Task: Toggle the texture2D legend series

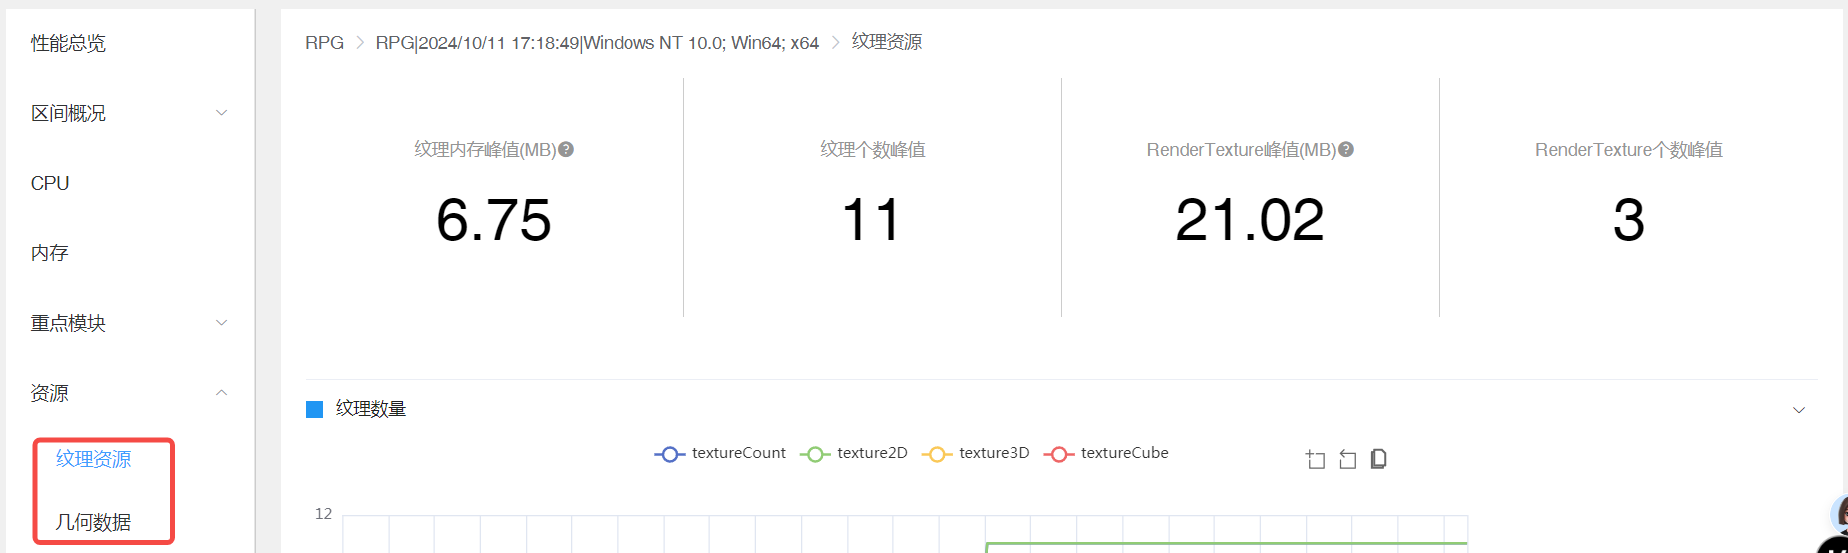Action: point(854,453)
